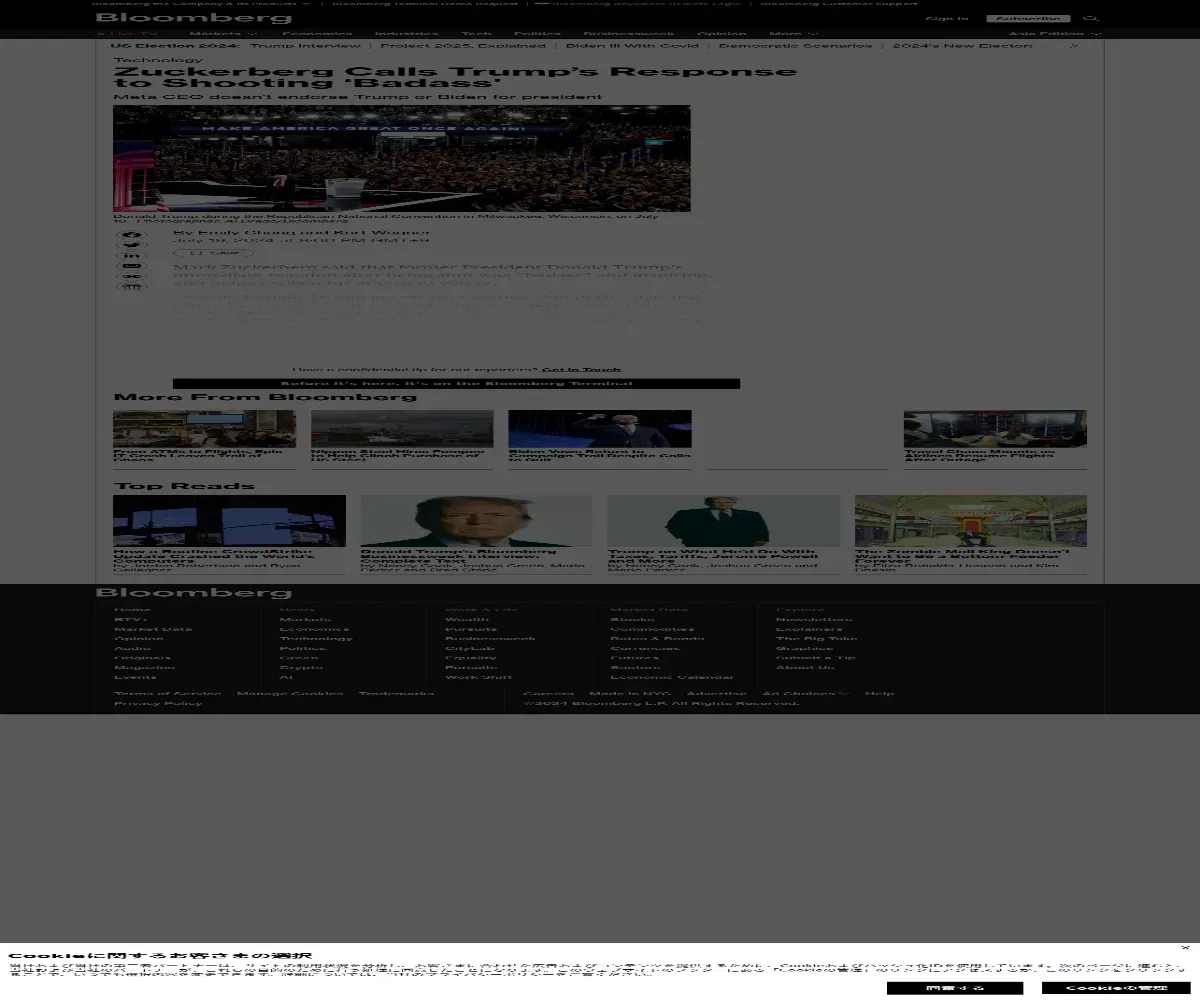This screenshot has width=1200, height=1000.
Task: Click the Bloomberg logo in footer
Action: (194, 593)
